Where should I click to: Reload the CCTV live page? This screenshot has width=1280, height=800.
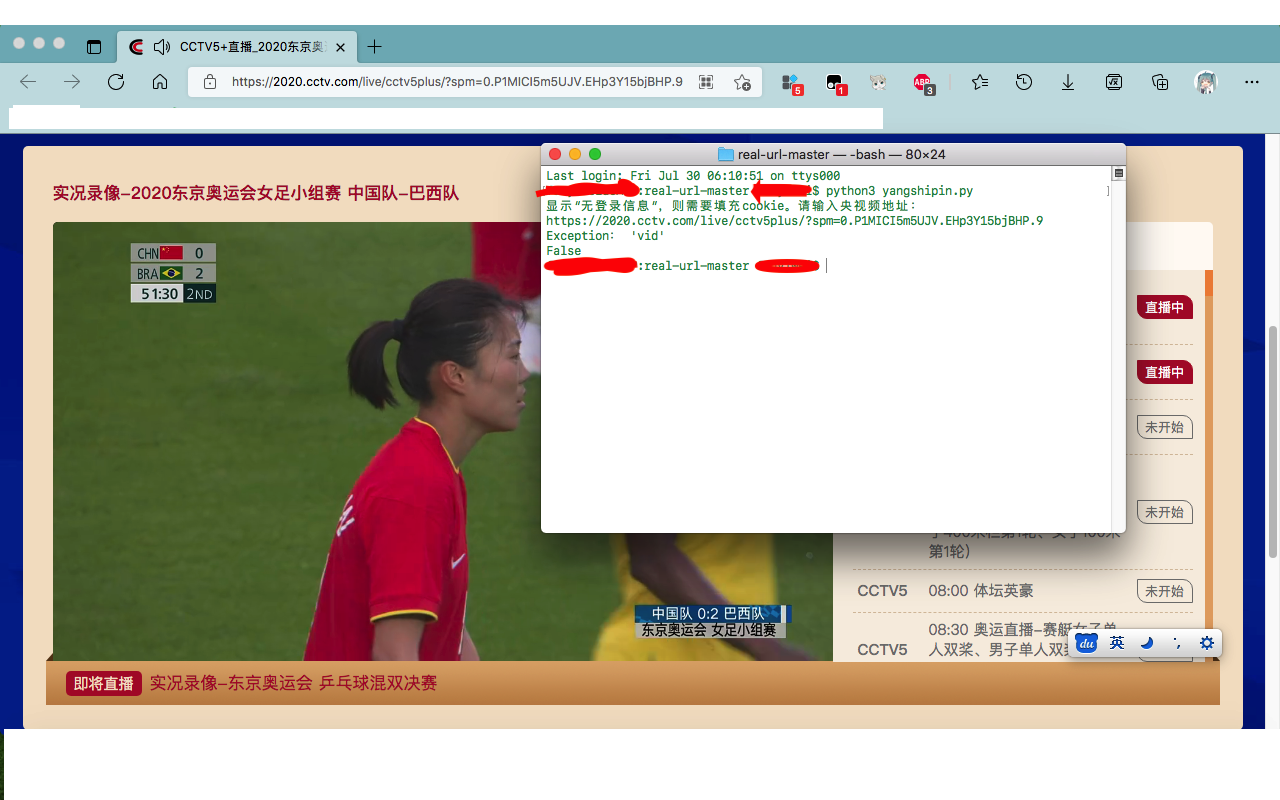coord(115,82)
